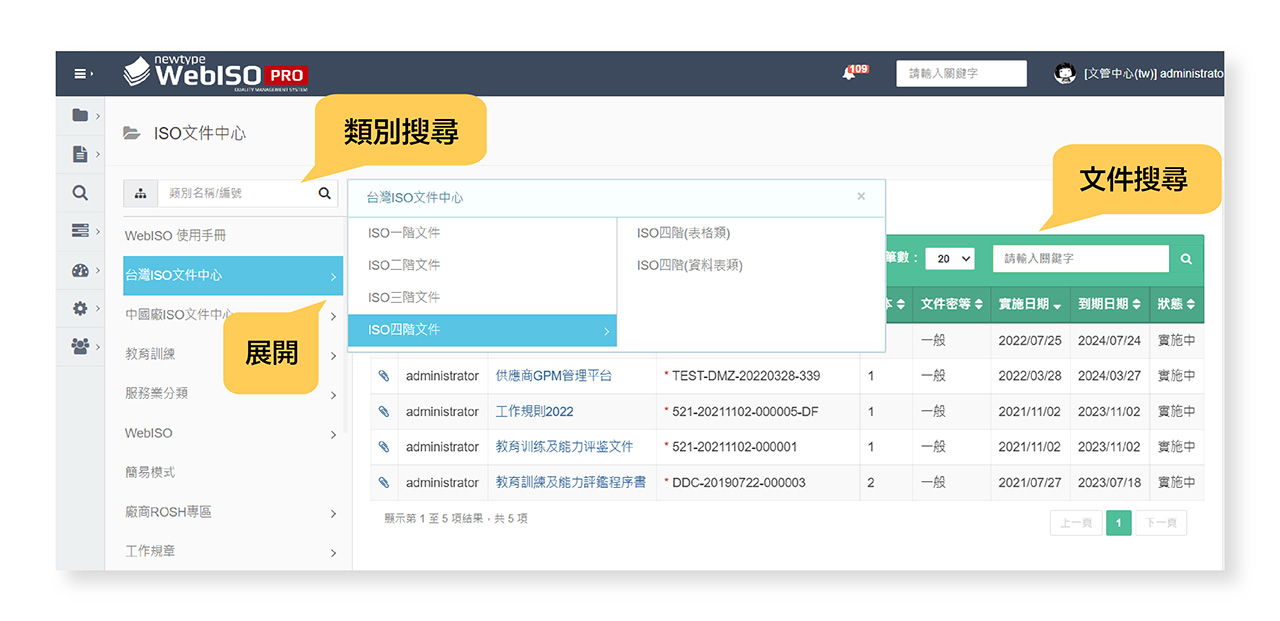Open the settings gear in left sidebar
1280x621 pixels.
tap(80, 309)
